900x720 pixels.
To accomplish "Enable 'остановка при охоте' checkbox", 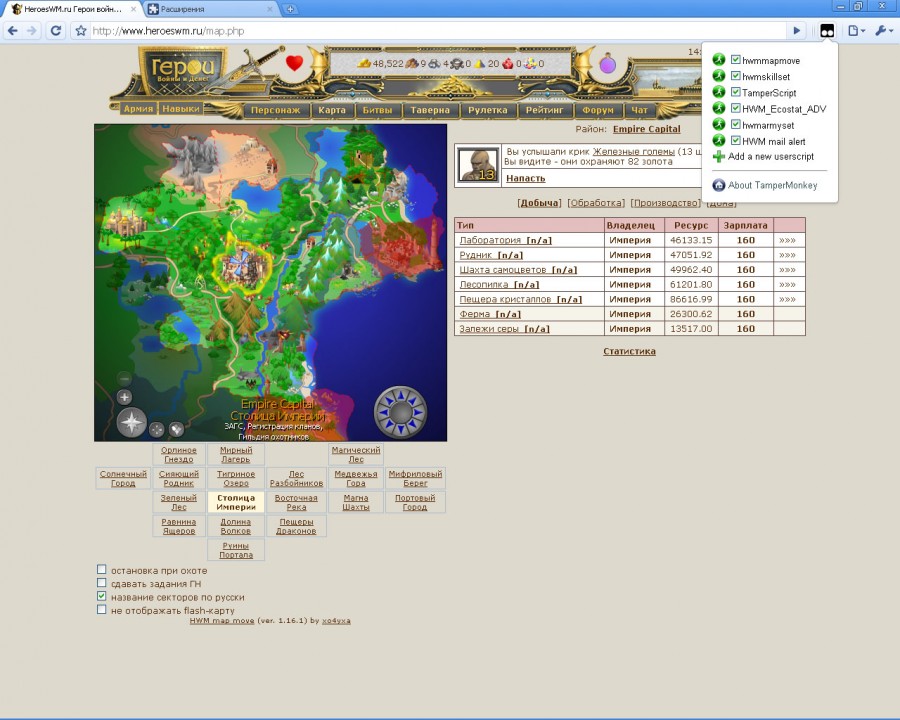I will [102, 570].
